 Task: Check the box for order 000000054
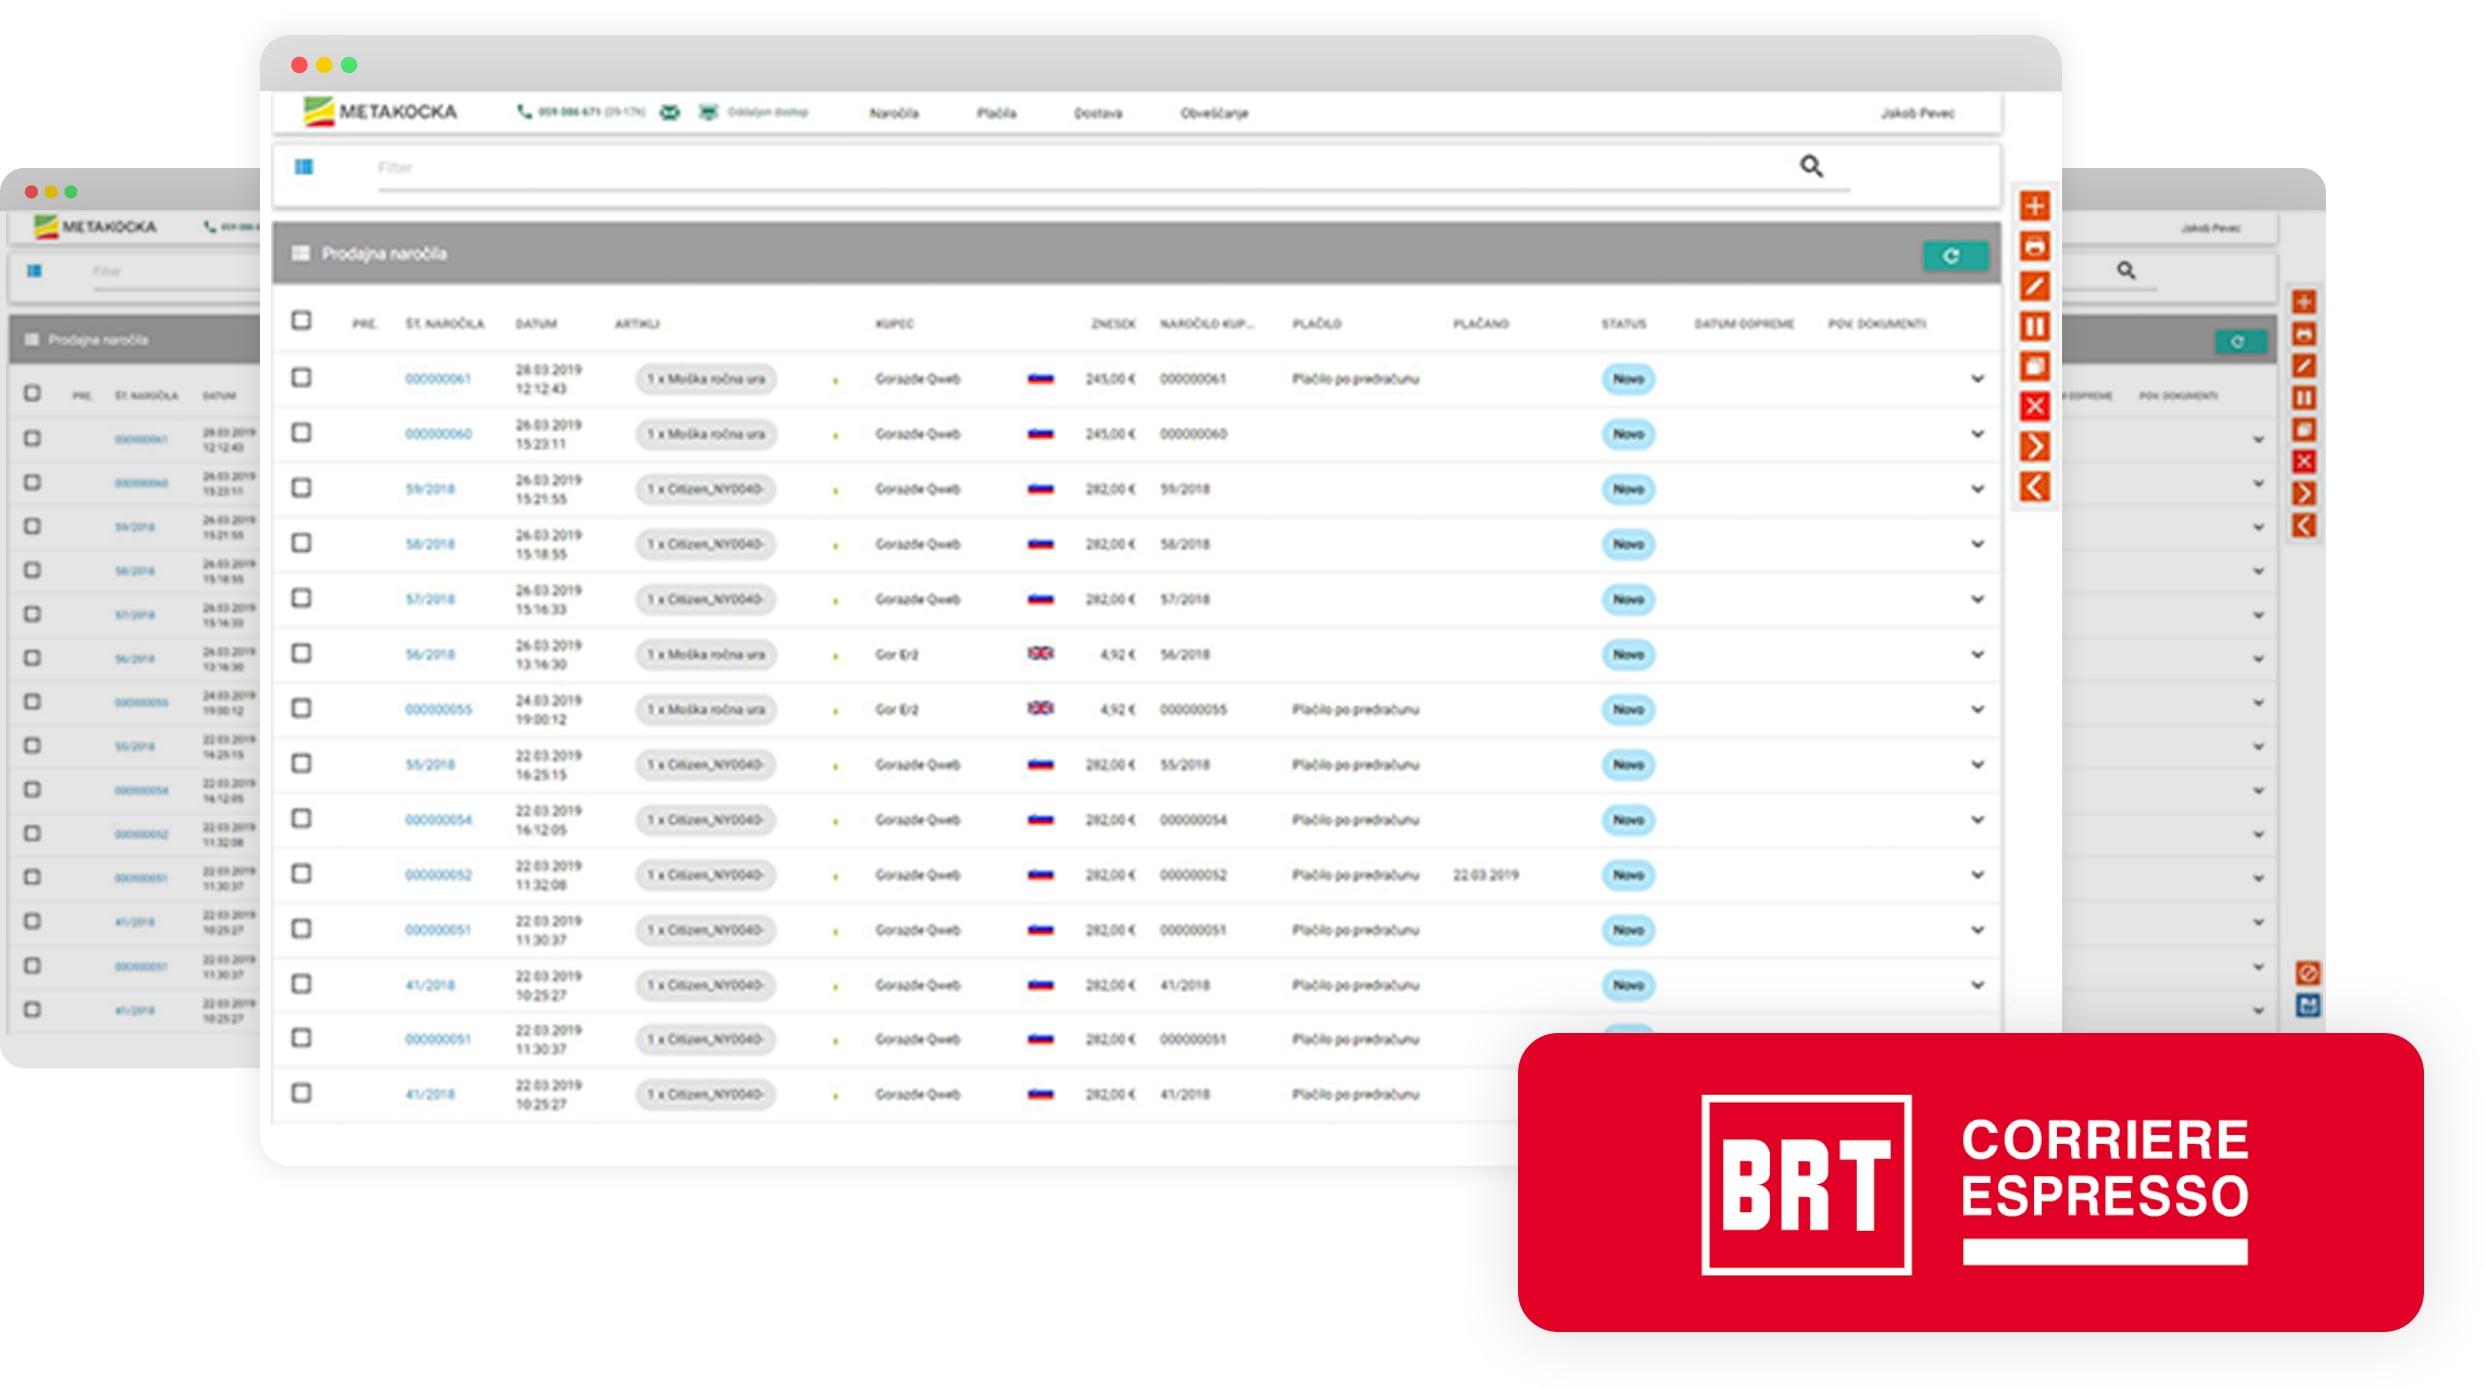(301, 818)
